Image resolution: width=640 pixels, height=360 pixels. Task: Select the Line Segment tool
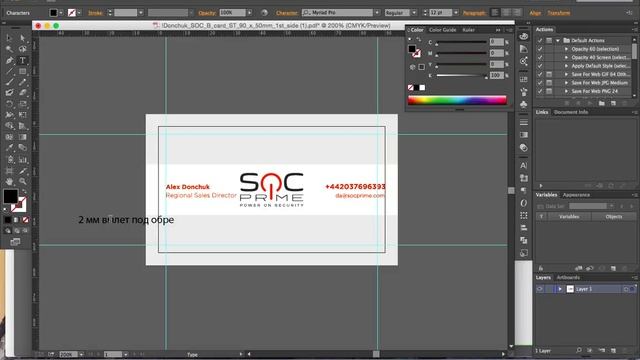click(x=9, y=71)
